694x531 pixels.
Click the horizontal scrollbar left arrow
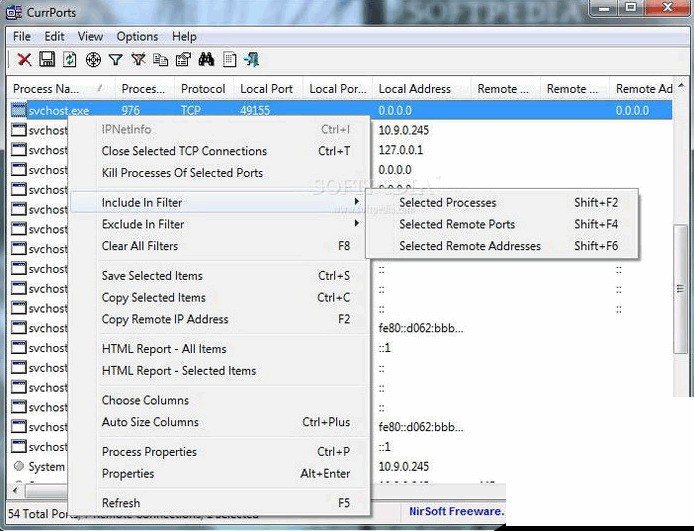[x=15, y=490]
